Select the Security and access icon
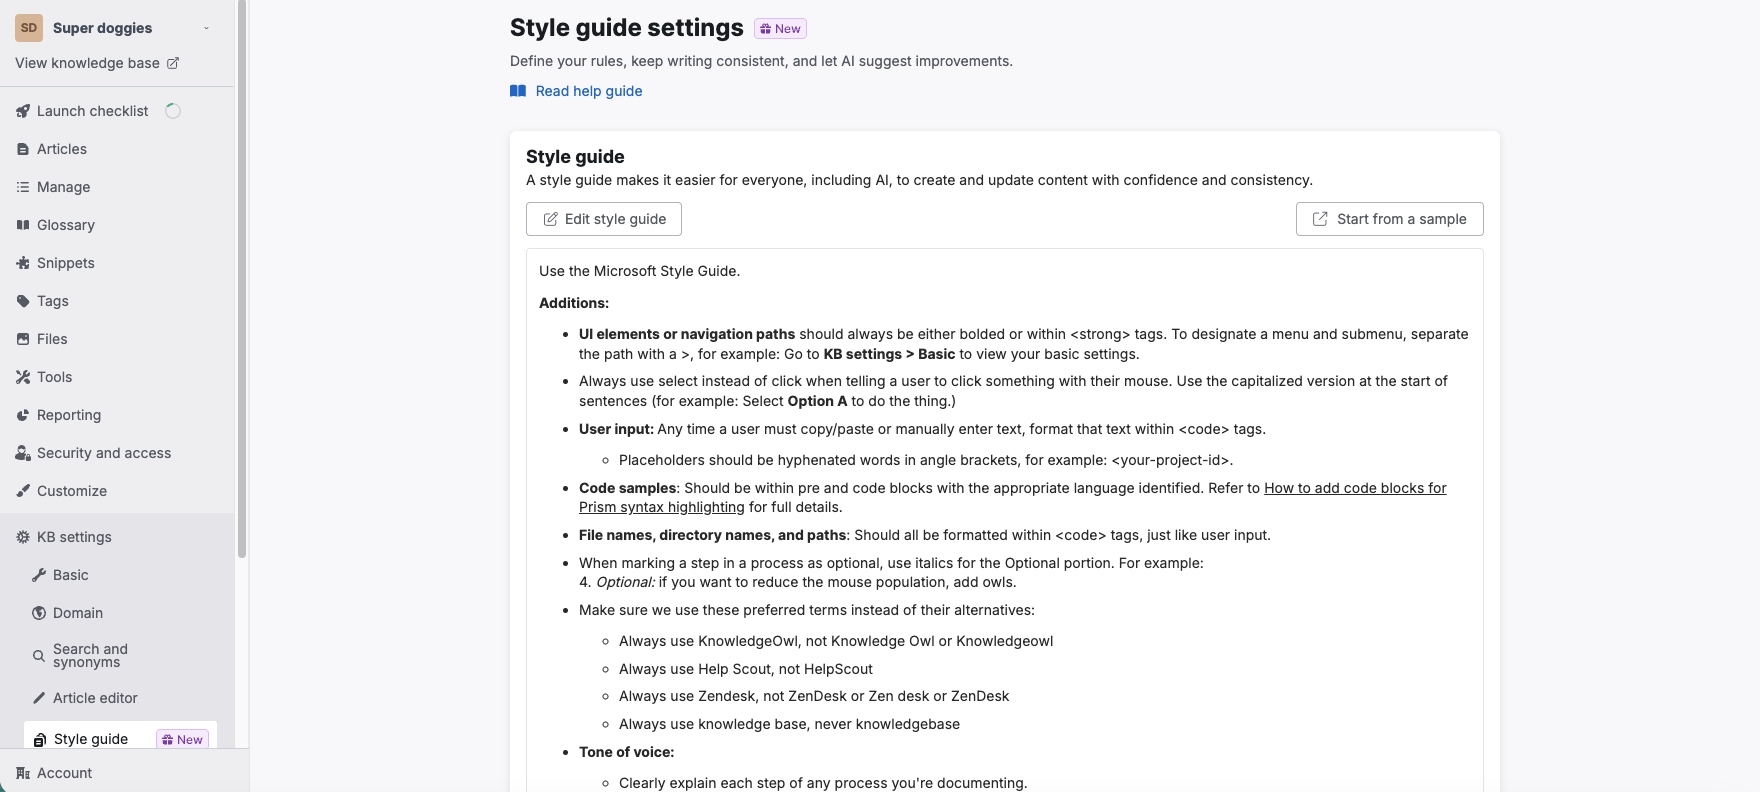The height and width of the screenshot is (792, 1760). [x=23, y=453]
